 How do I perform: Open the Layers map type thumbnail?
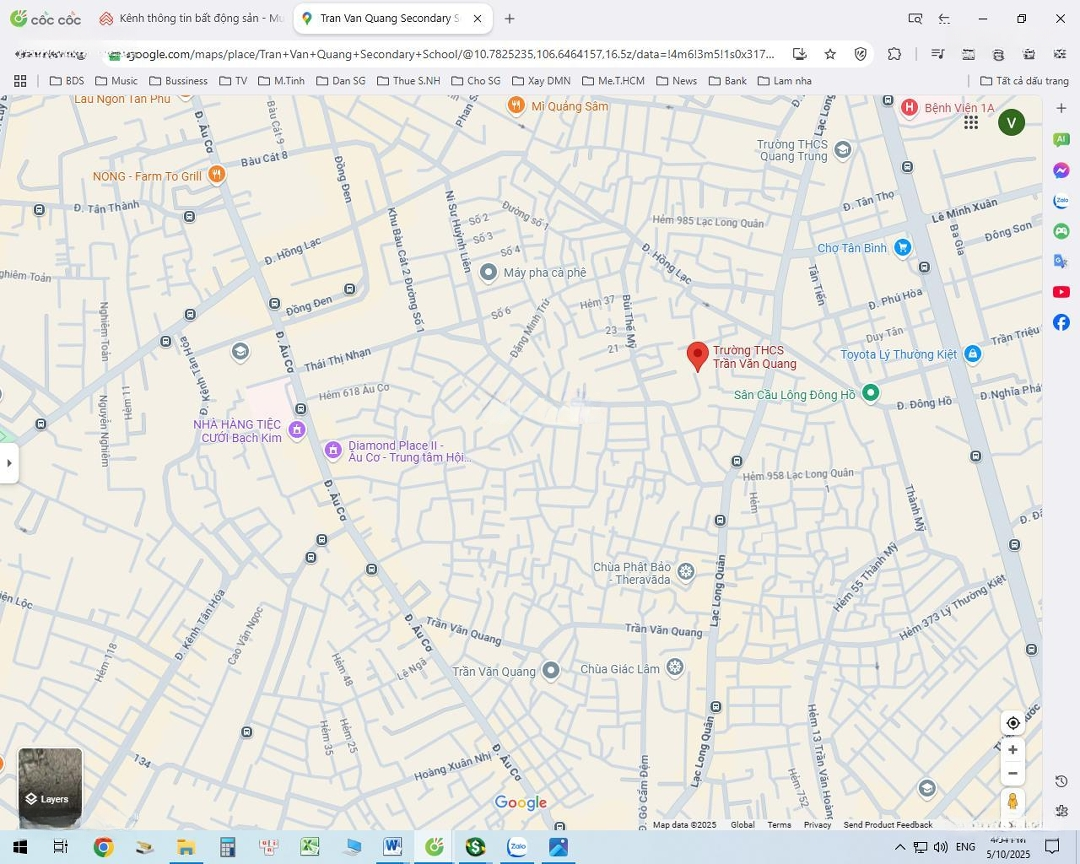50,788
